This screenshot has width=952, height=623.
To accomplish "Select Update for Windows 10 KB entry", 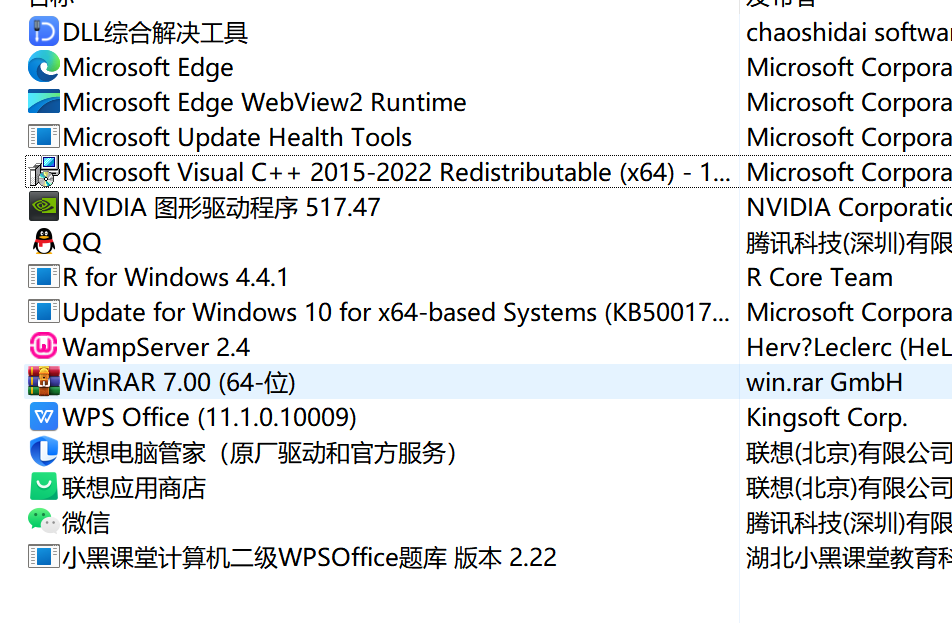I will [x=395, y=313].
